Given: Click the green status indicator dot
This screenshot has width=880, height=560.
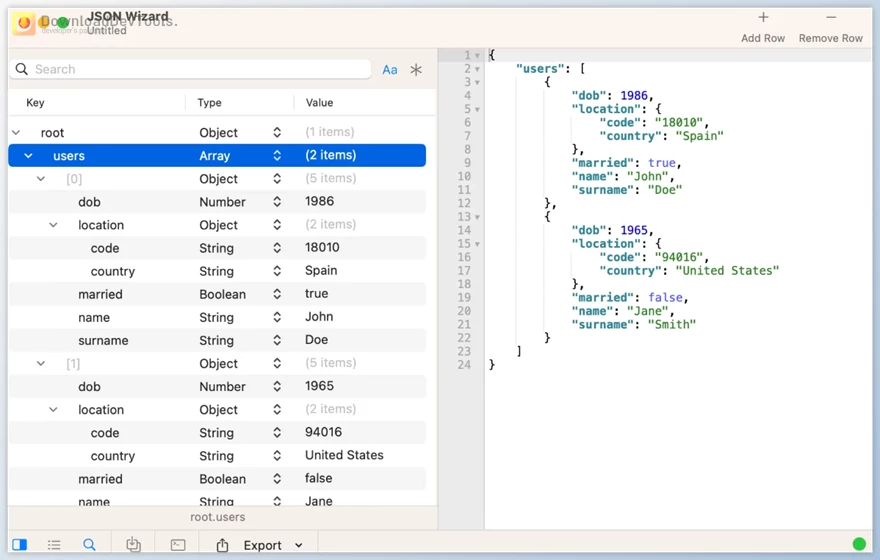Looking at the screenshot, I should point(859,544).
